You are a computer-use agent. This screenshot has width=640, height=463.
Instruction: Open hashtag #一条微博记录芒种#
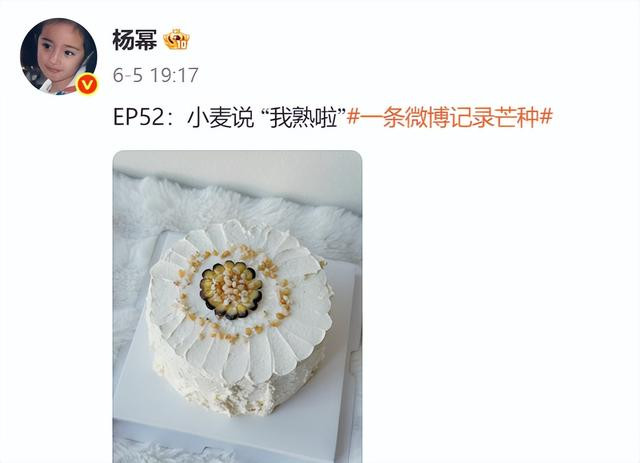[450, 118]
